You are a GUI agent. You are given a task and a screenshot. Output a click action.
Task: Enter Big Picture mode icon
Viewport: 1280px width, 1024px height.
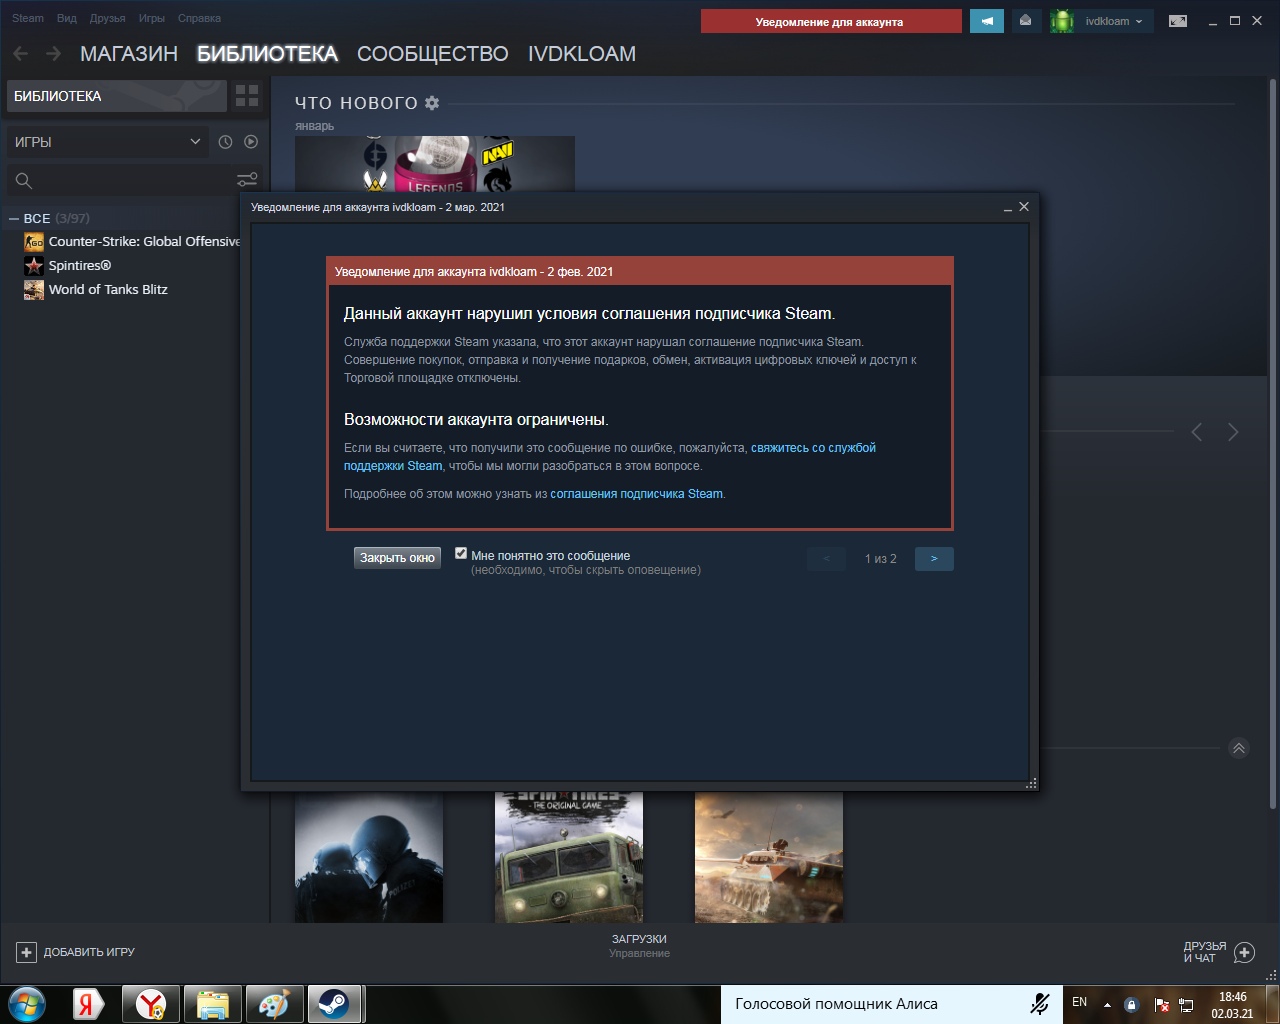tap(1178, 21)
